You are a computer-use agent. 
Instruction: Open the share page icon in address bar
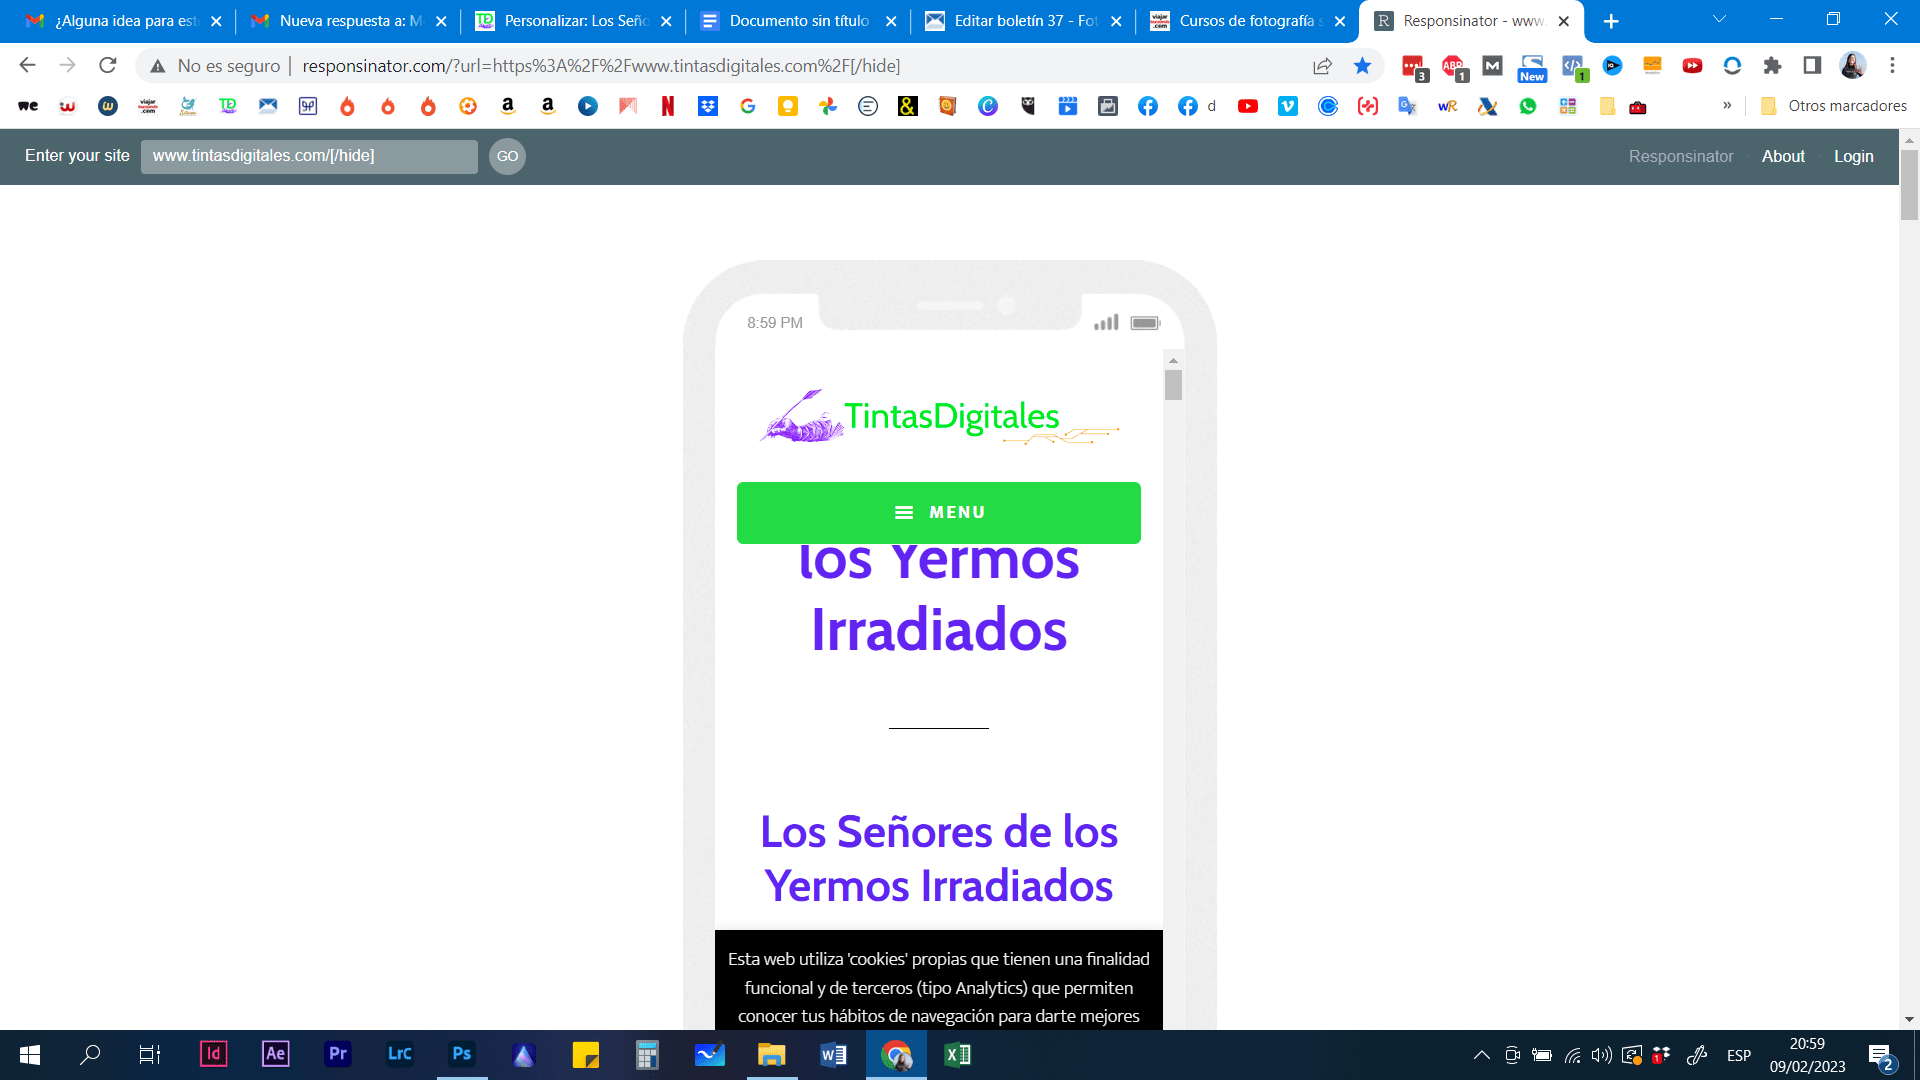tap(1322, 65)
